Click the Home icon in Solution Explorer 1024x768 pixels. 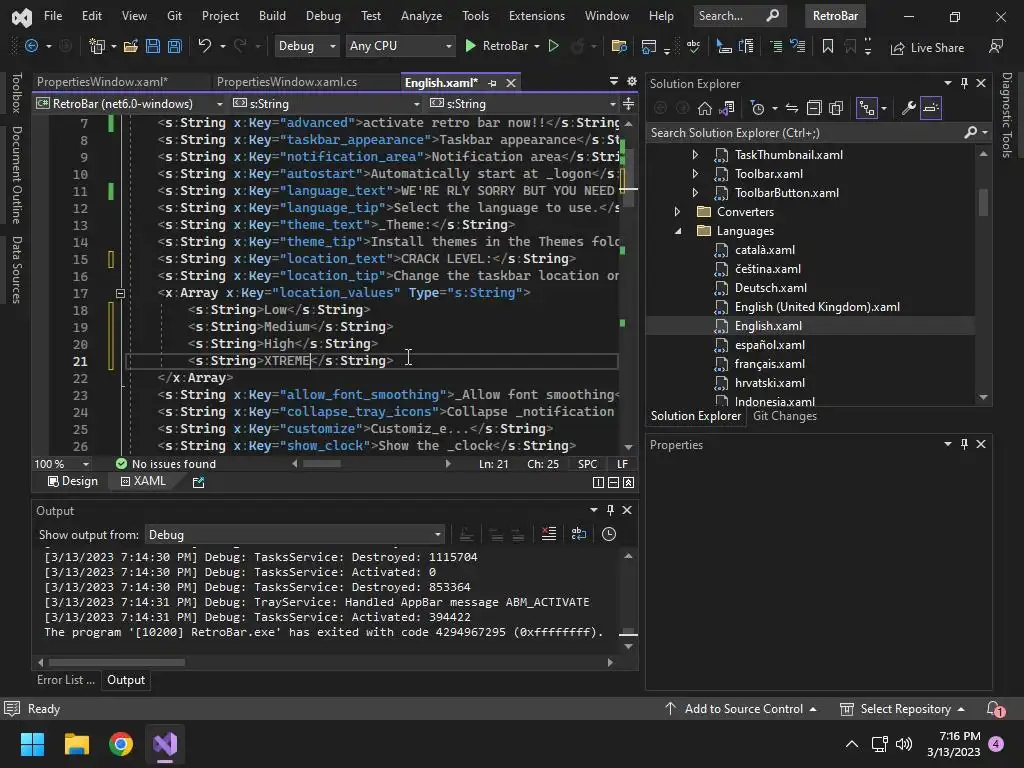click(x=705, y=108)
